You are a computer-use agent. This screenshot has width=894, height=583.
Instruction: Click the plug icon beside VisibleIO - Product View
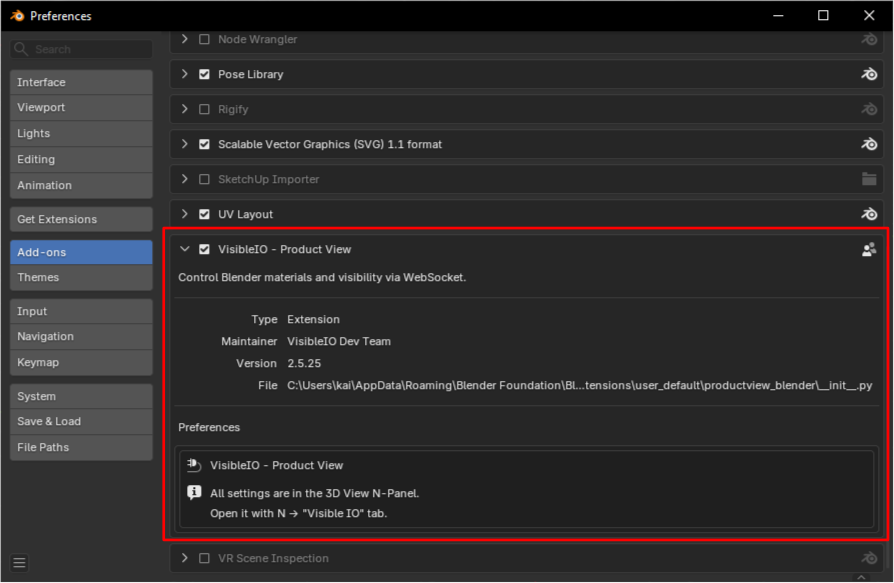point(194,465)
